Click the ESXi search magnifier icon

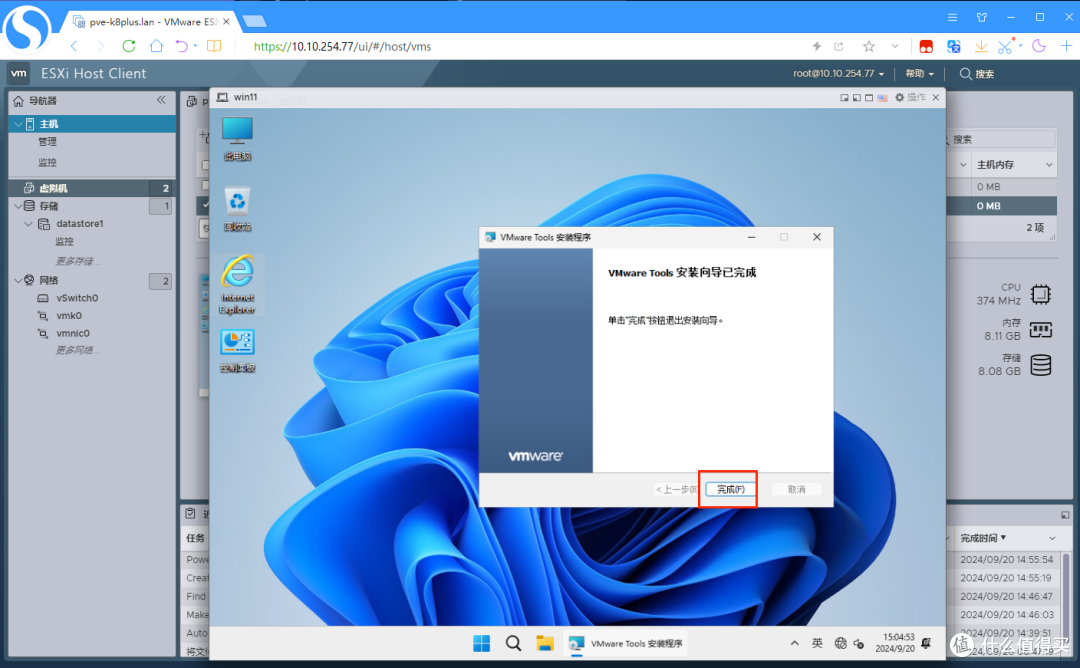(966, 74)
